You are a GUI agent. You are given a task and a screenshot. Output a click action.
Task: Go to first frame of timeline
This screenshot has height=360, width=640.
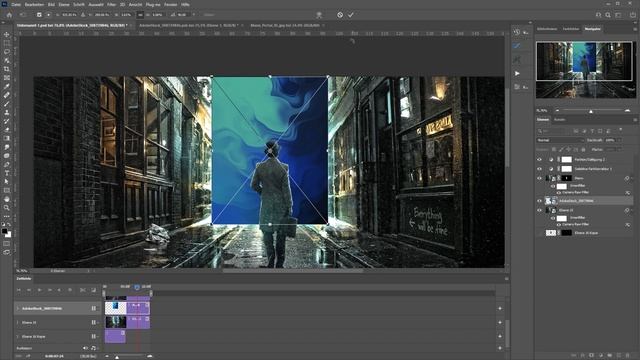point(18,290)
